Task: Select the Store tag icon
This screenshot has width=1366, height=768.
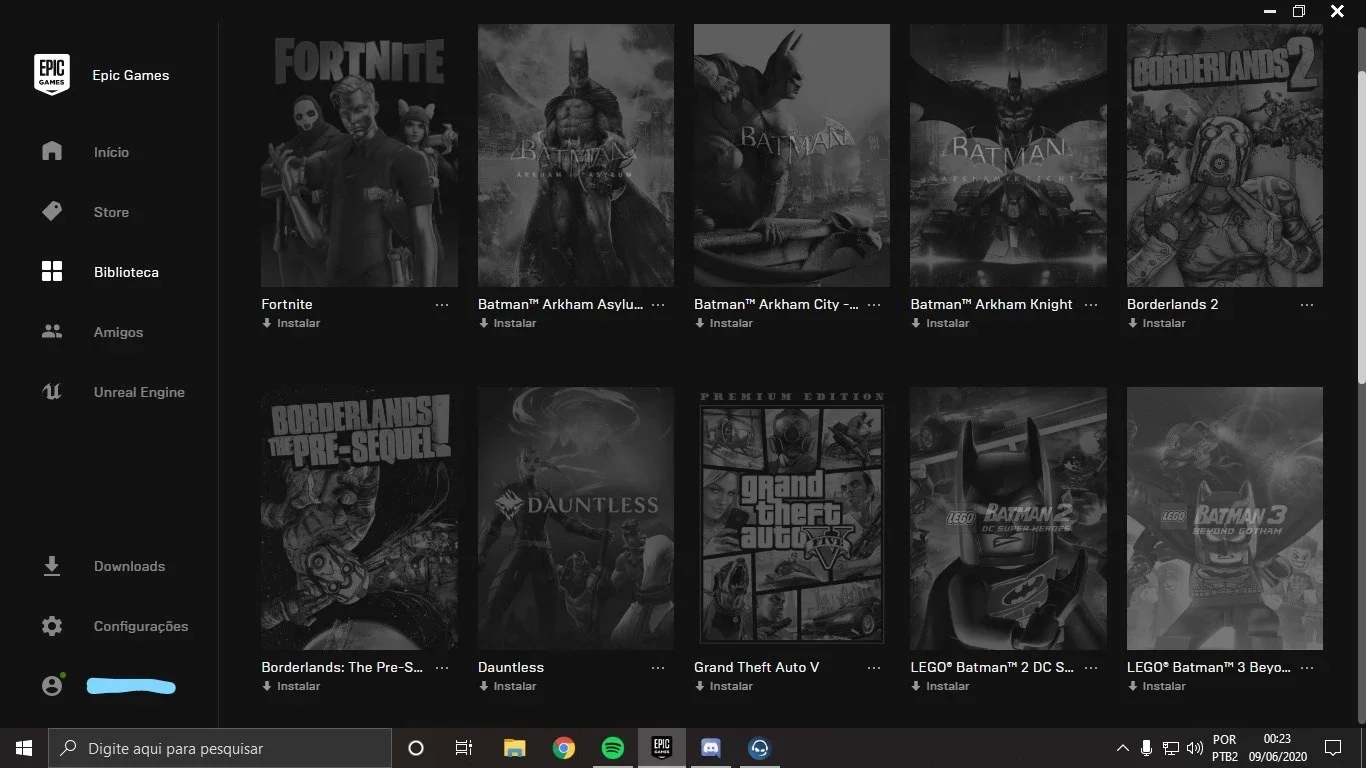Action: pos(52,212)
